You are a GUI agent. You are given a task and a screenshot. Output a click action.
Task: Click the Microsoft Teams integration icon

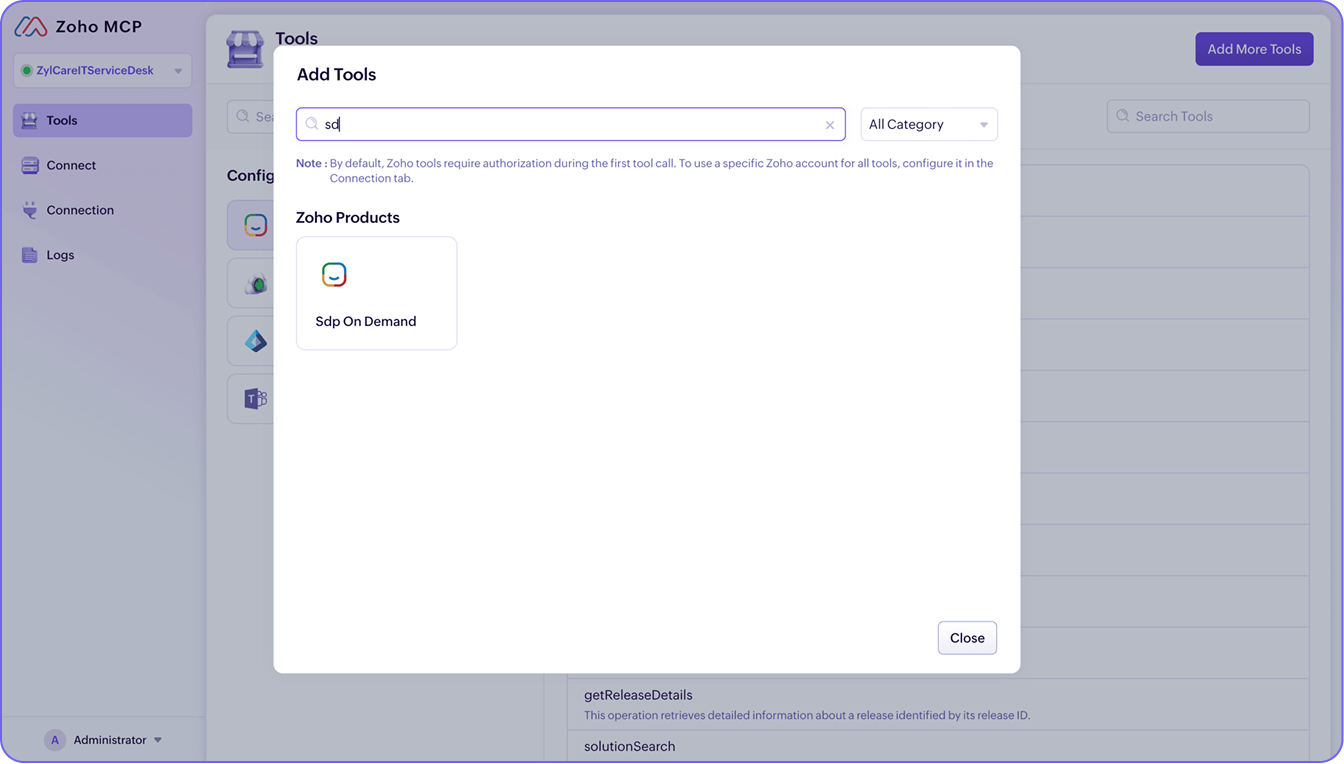[256, 398]
